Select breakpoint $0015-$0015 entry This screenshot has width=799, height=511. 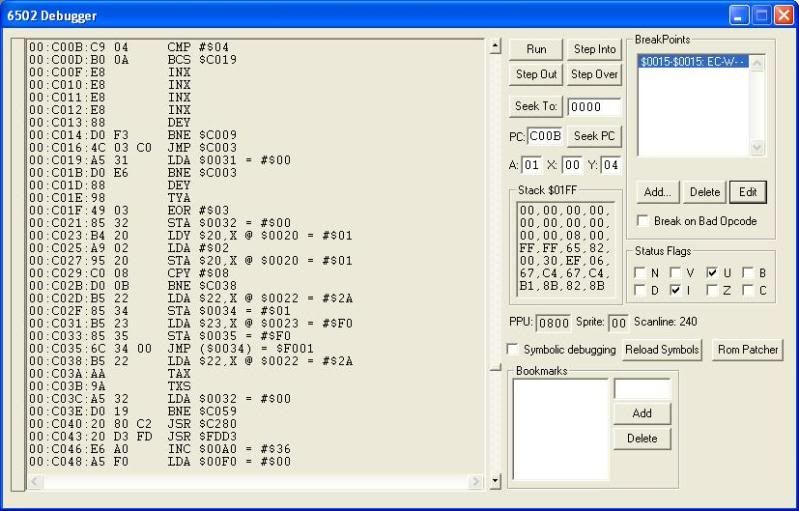pos(693,62)
